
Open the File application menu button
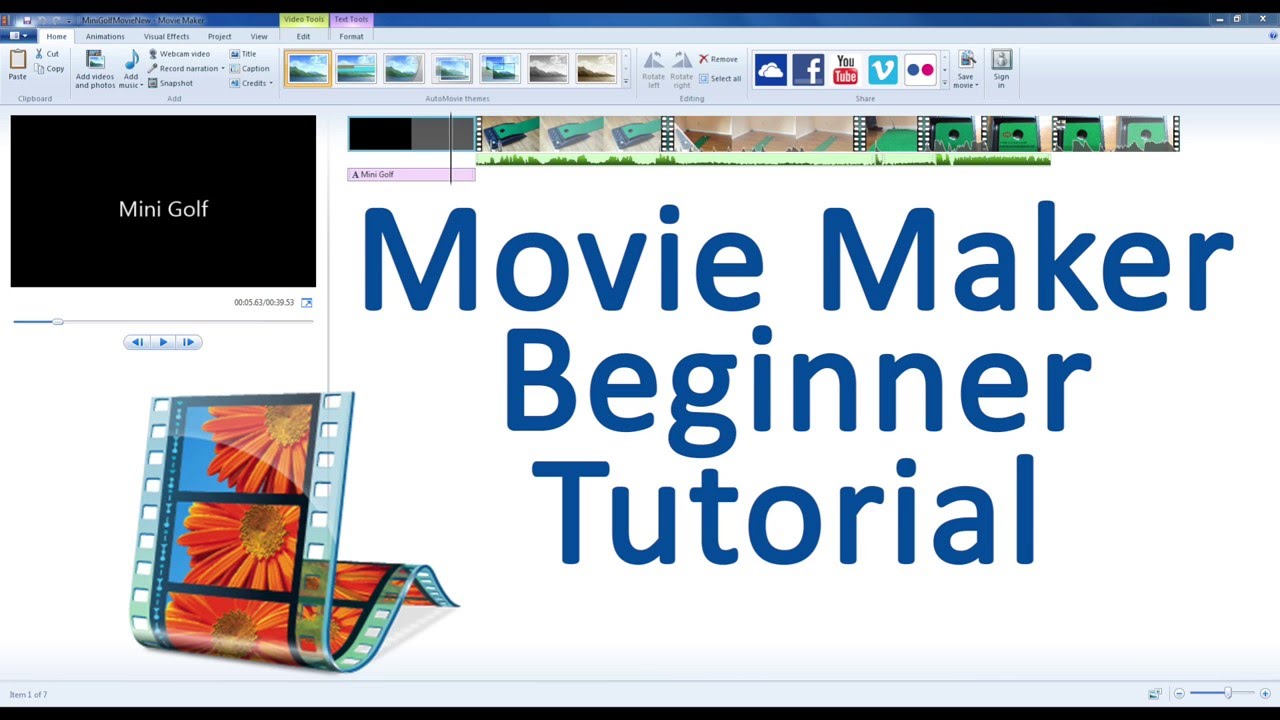pos(18,36)
